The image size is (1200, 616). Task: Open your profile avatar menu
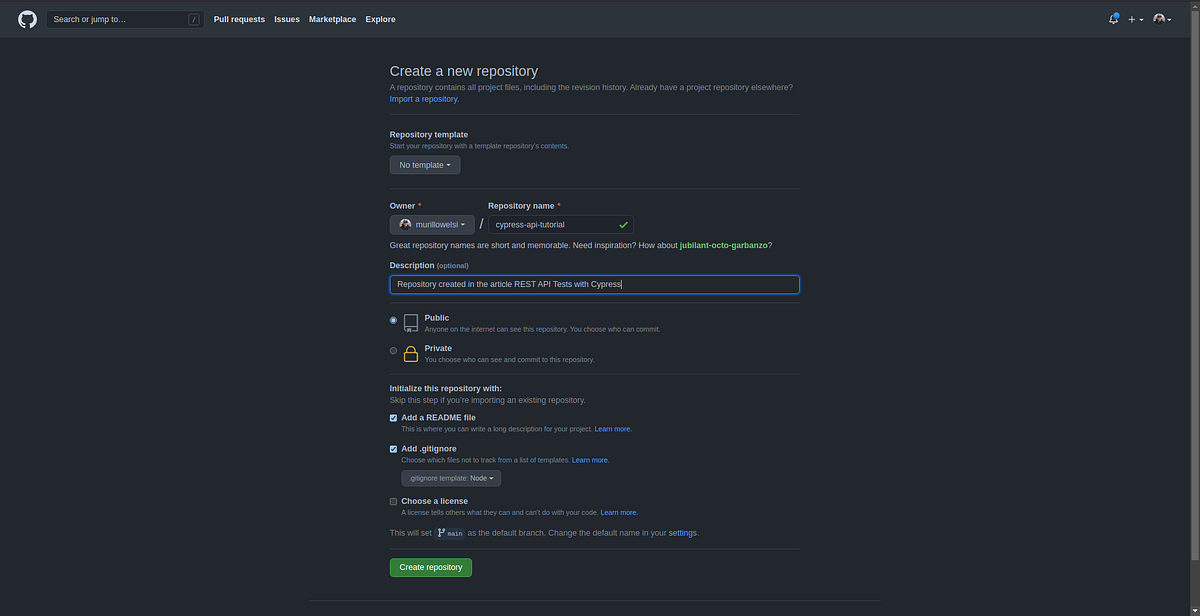[1159, 18]
